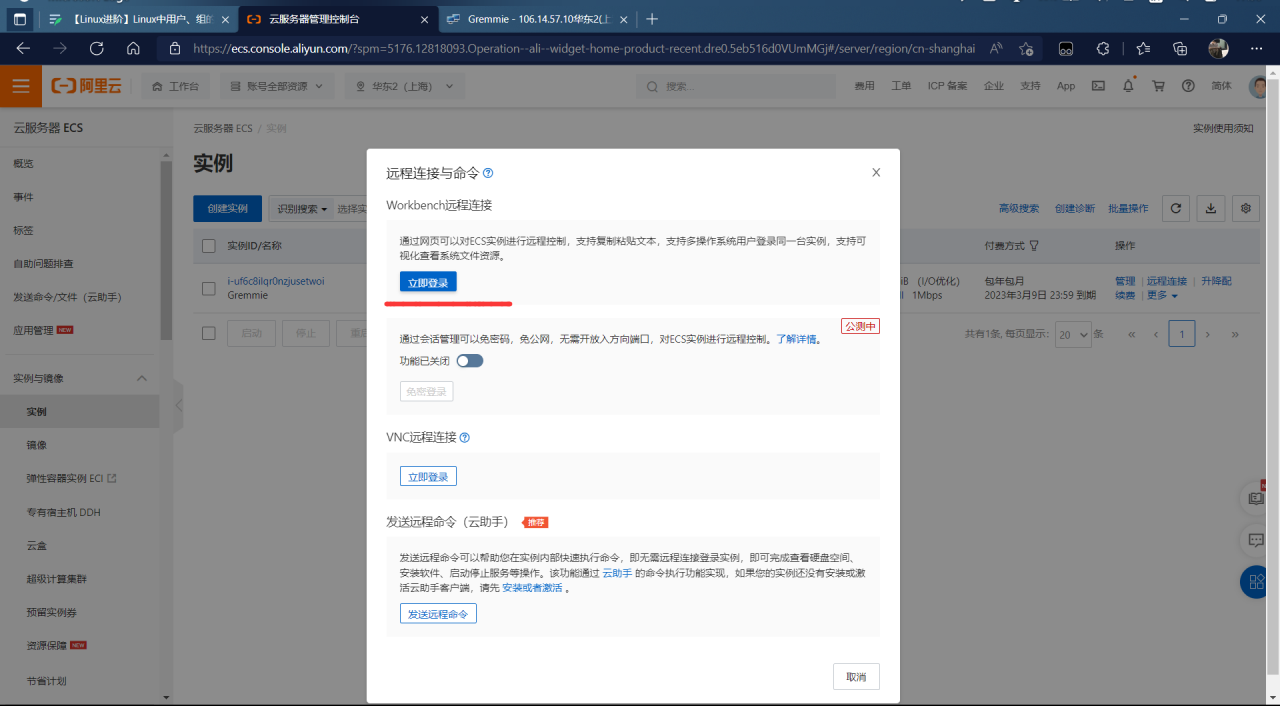Open the notifications bell
Image resolution: width=1280 pixels, height=706 pixels.
[x=1128, y=87]
